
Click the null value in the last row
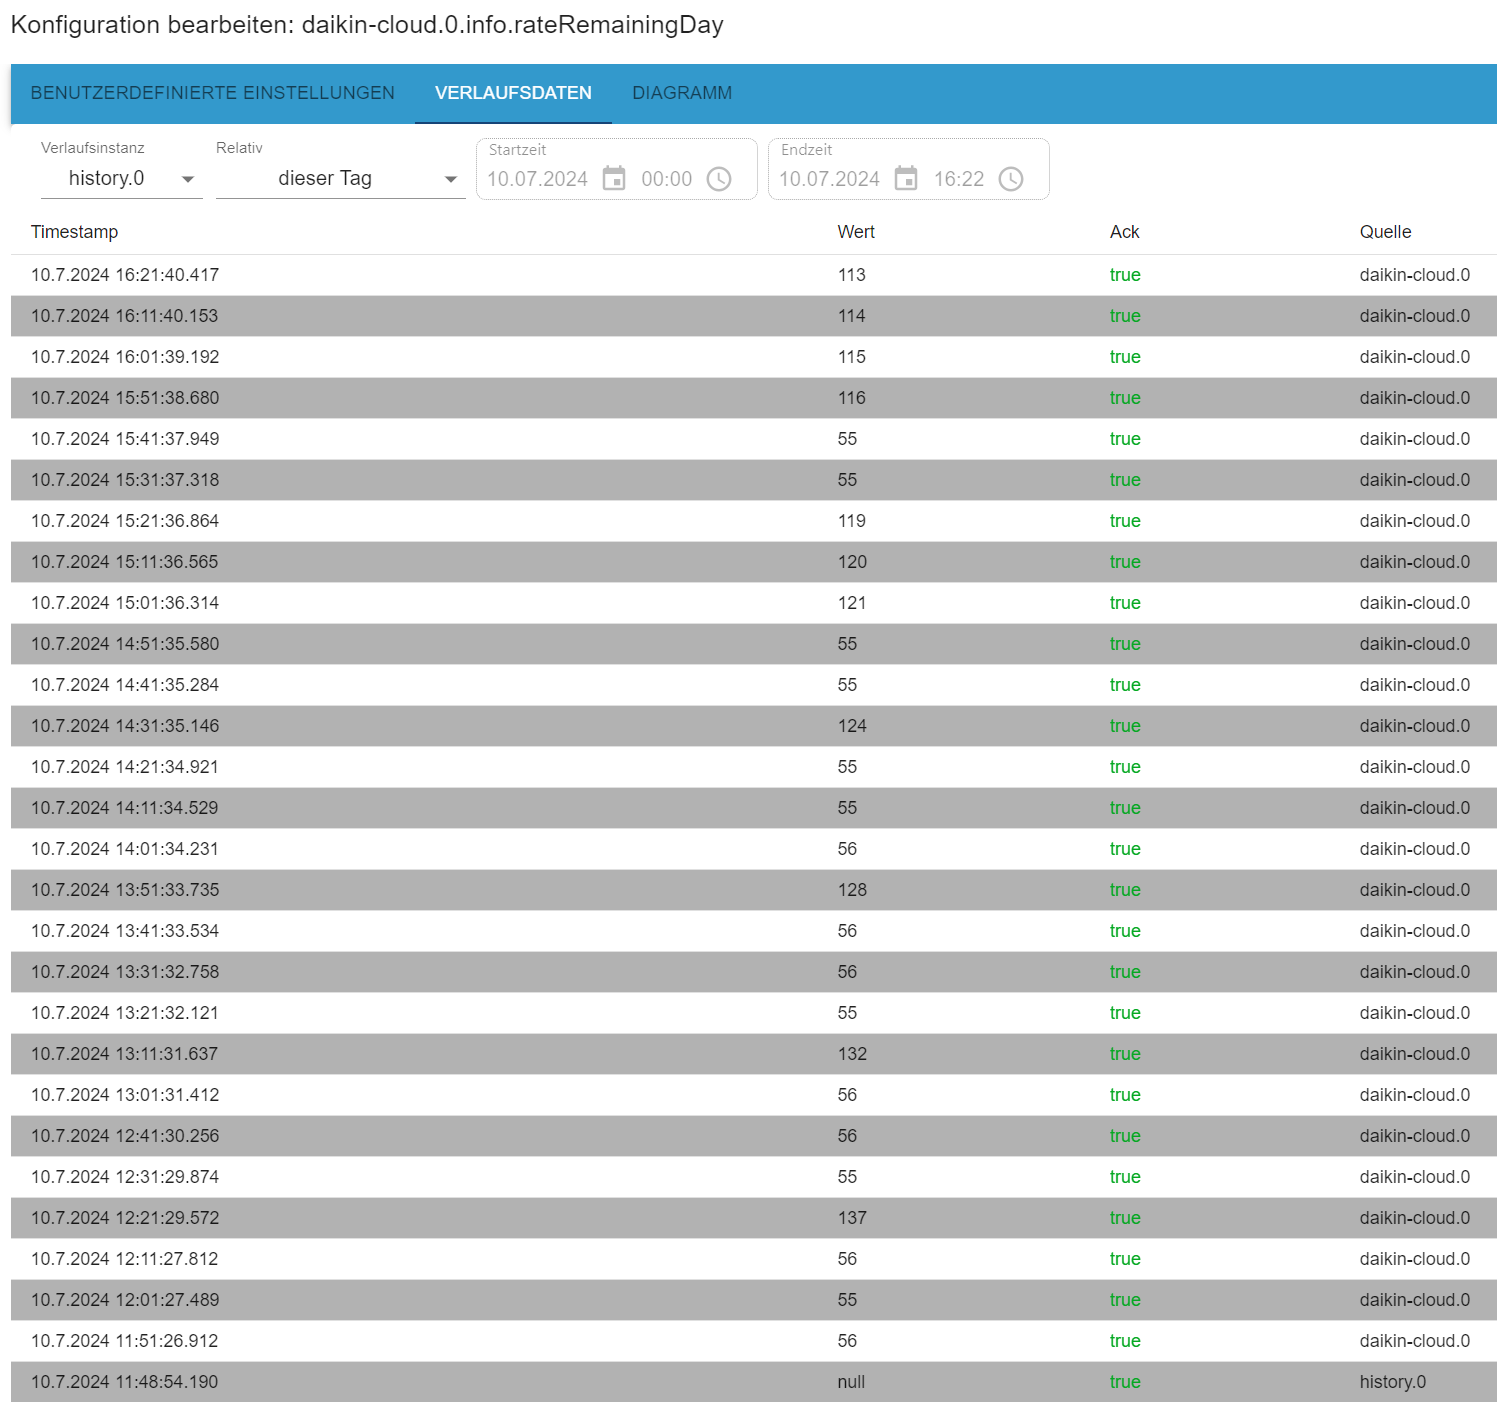pos(851,1382)
